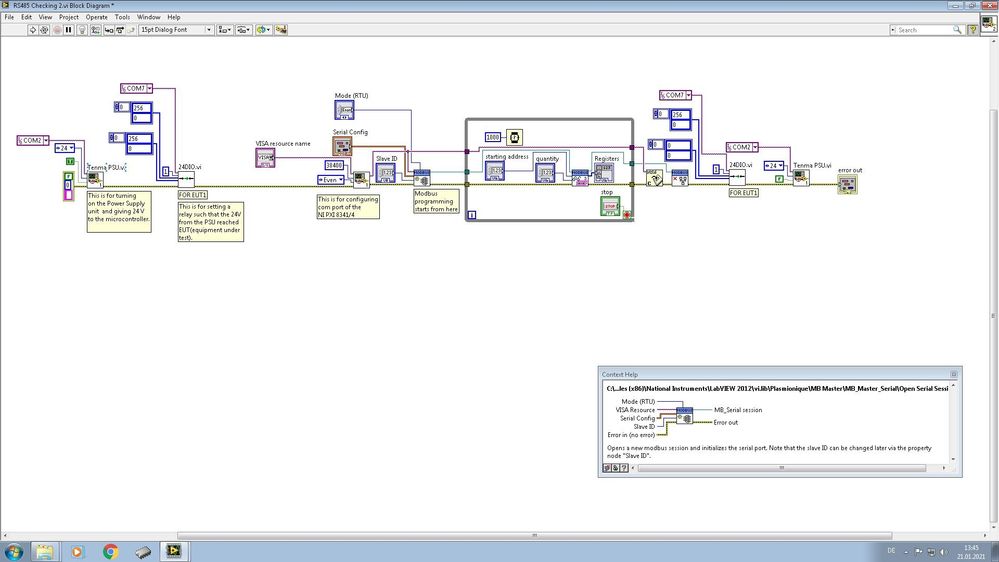
Task: Toggle Context Help show optional terminals
Action: (607, 468)
